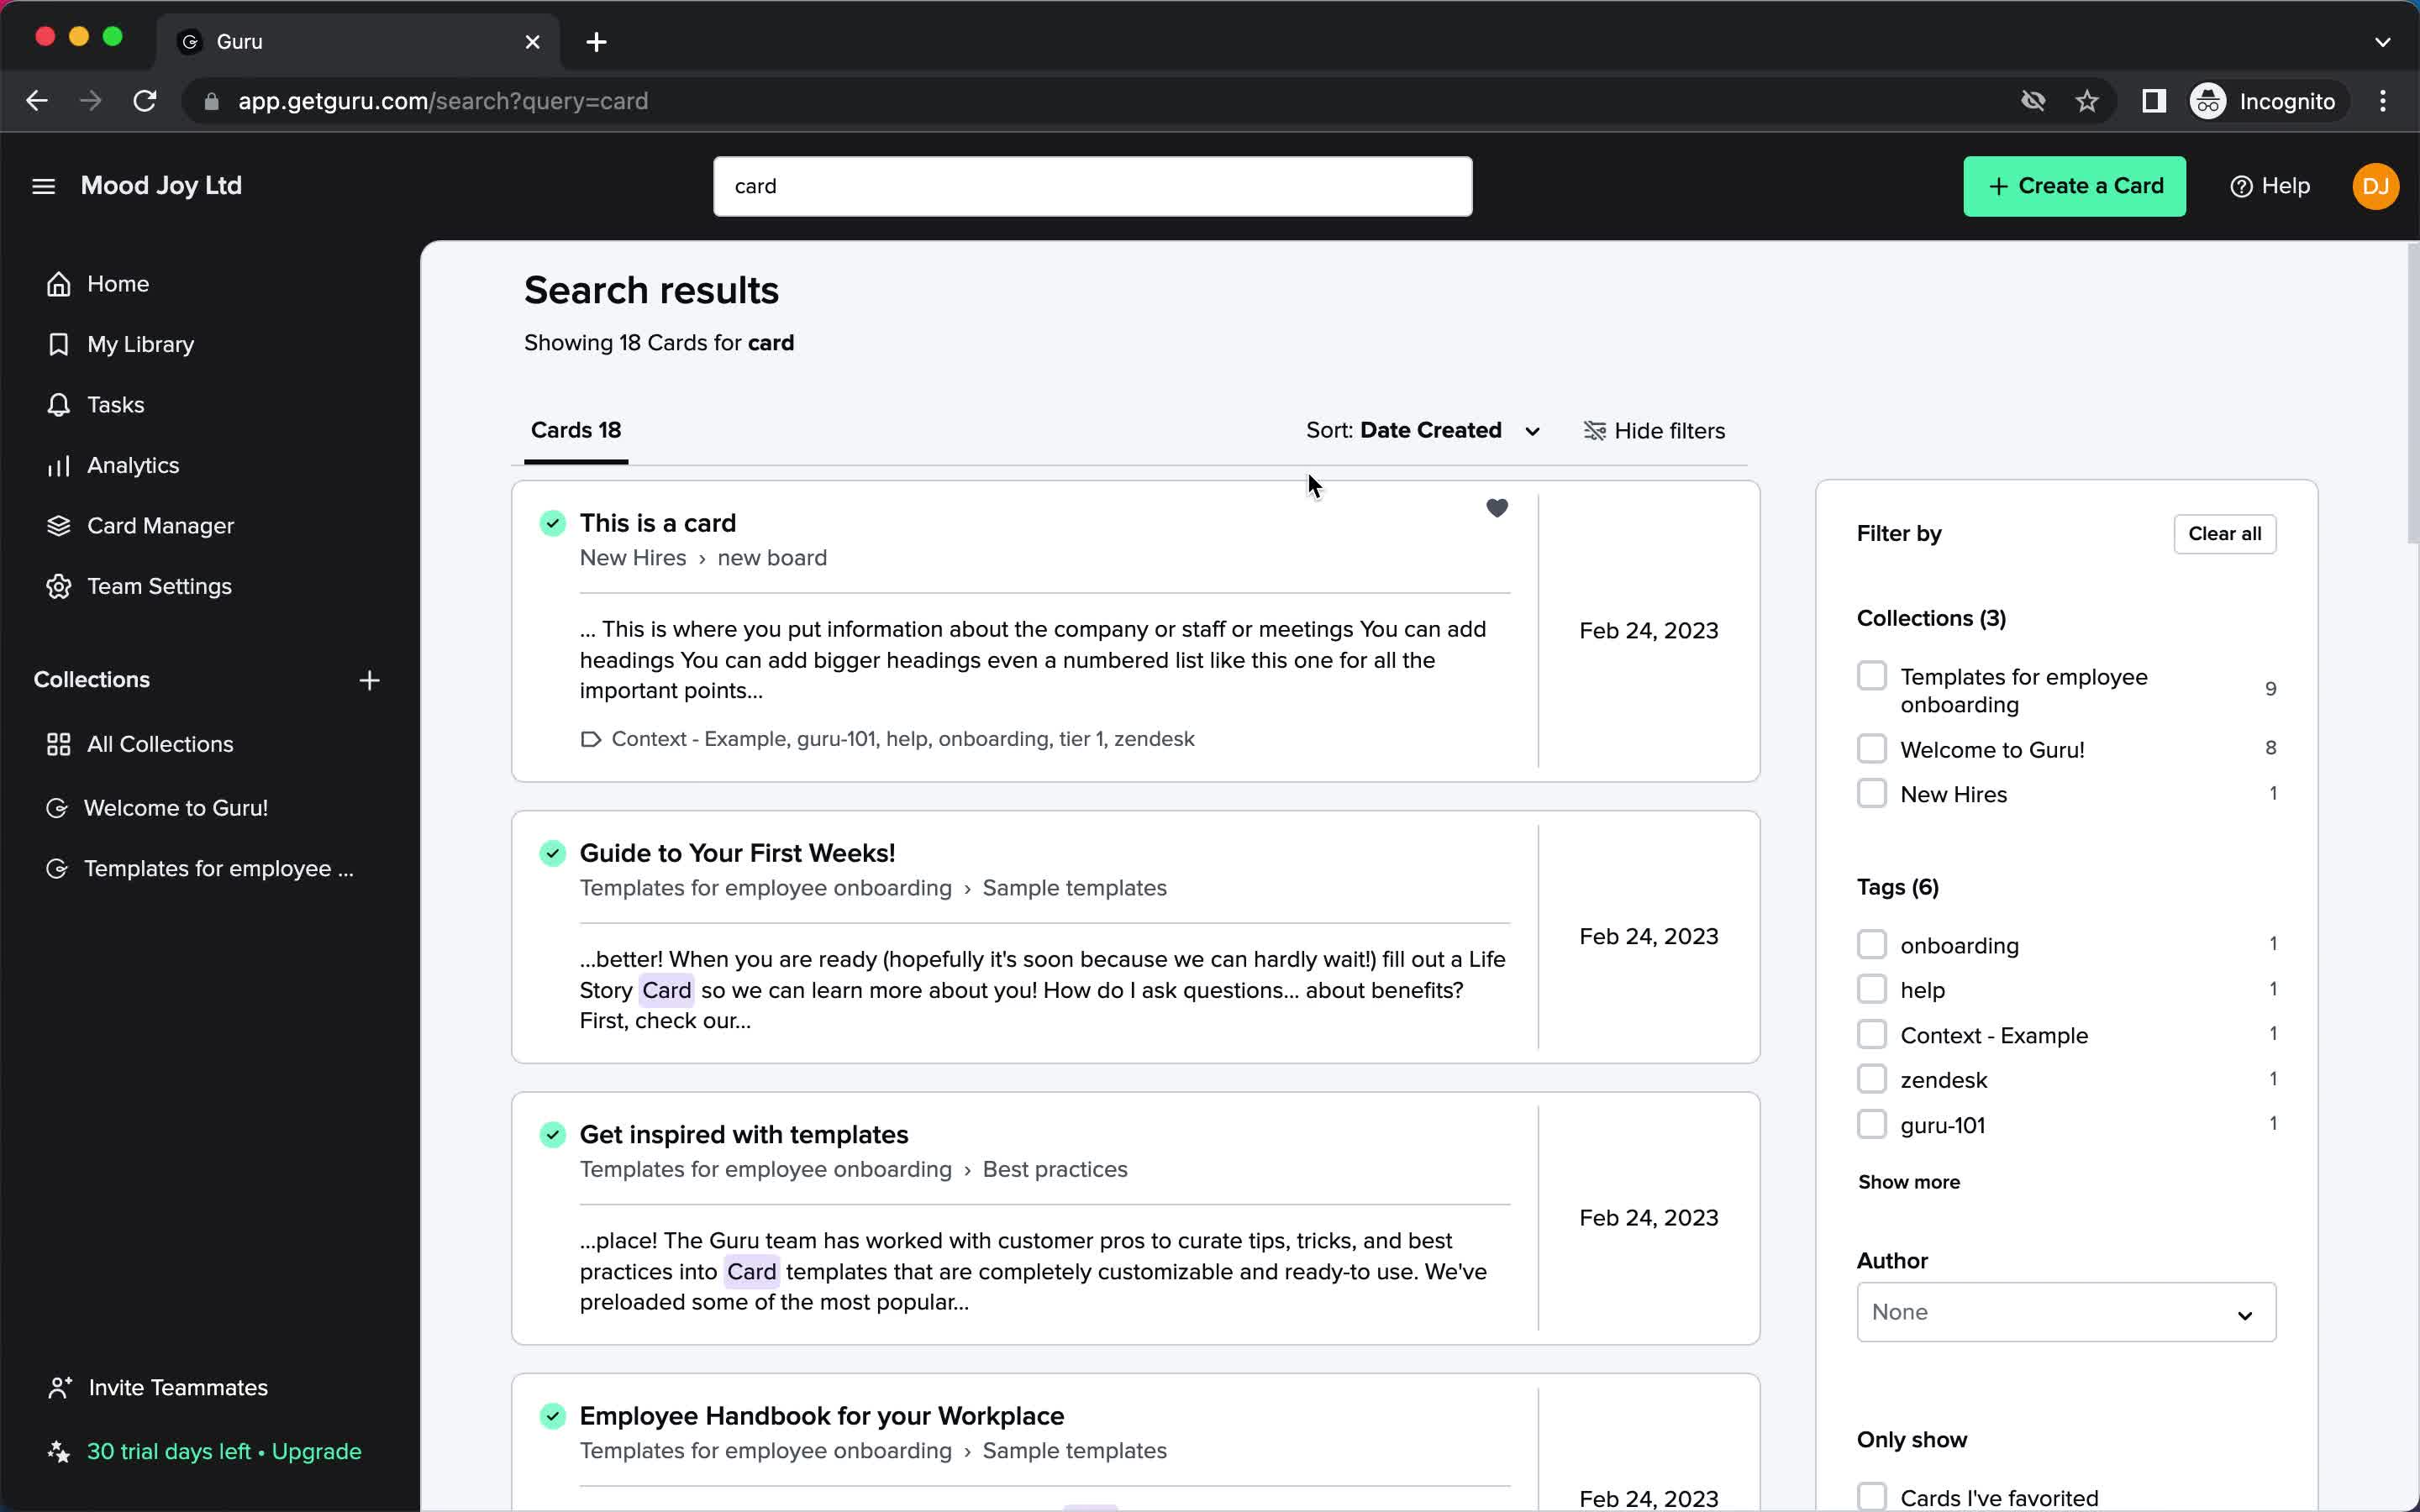Show more tags expander
This screenshot has width=2420, height=1512.
point(1907,1181)
